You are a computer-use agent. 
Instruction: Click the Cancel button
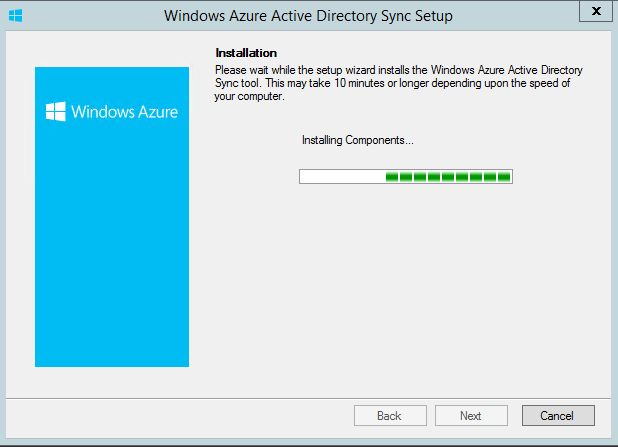click(x=558, y=415)
